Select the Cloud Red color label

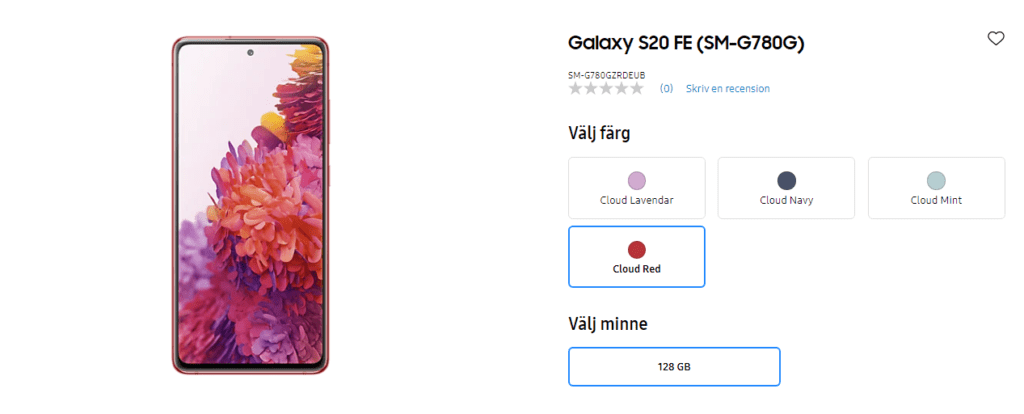coord(637,268)
